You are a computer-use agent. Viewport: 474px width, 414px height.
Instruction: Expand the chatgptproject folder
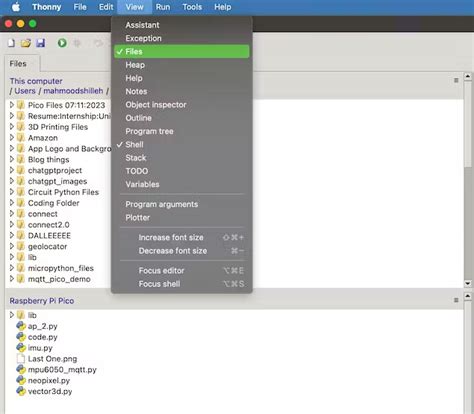[12, 170]
